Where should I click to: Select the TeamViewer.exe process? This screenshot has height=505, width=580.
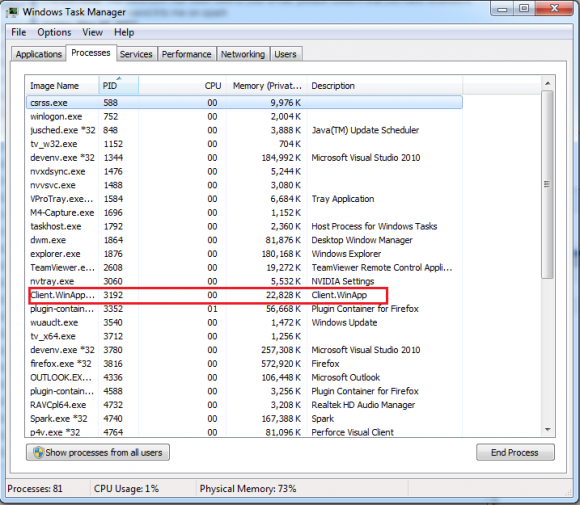244,267
